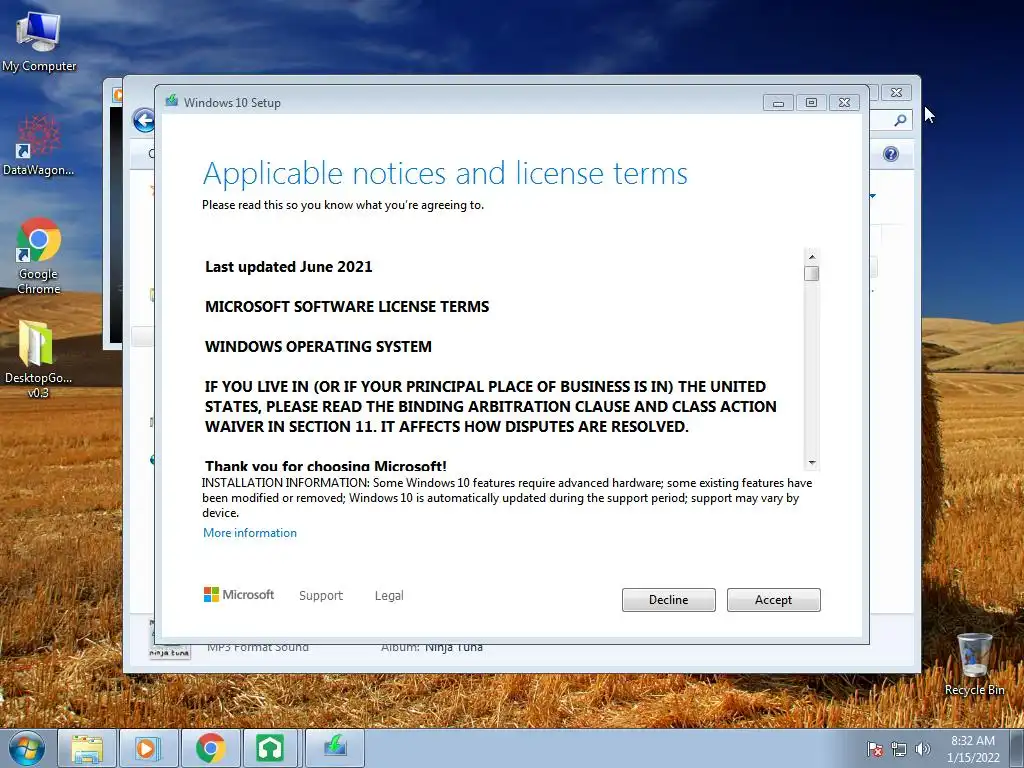Click the license text scrollbar up arrow
Viewport: 1024px width, 768px height.
pos(812,257)
